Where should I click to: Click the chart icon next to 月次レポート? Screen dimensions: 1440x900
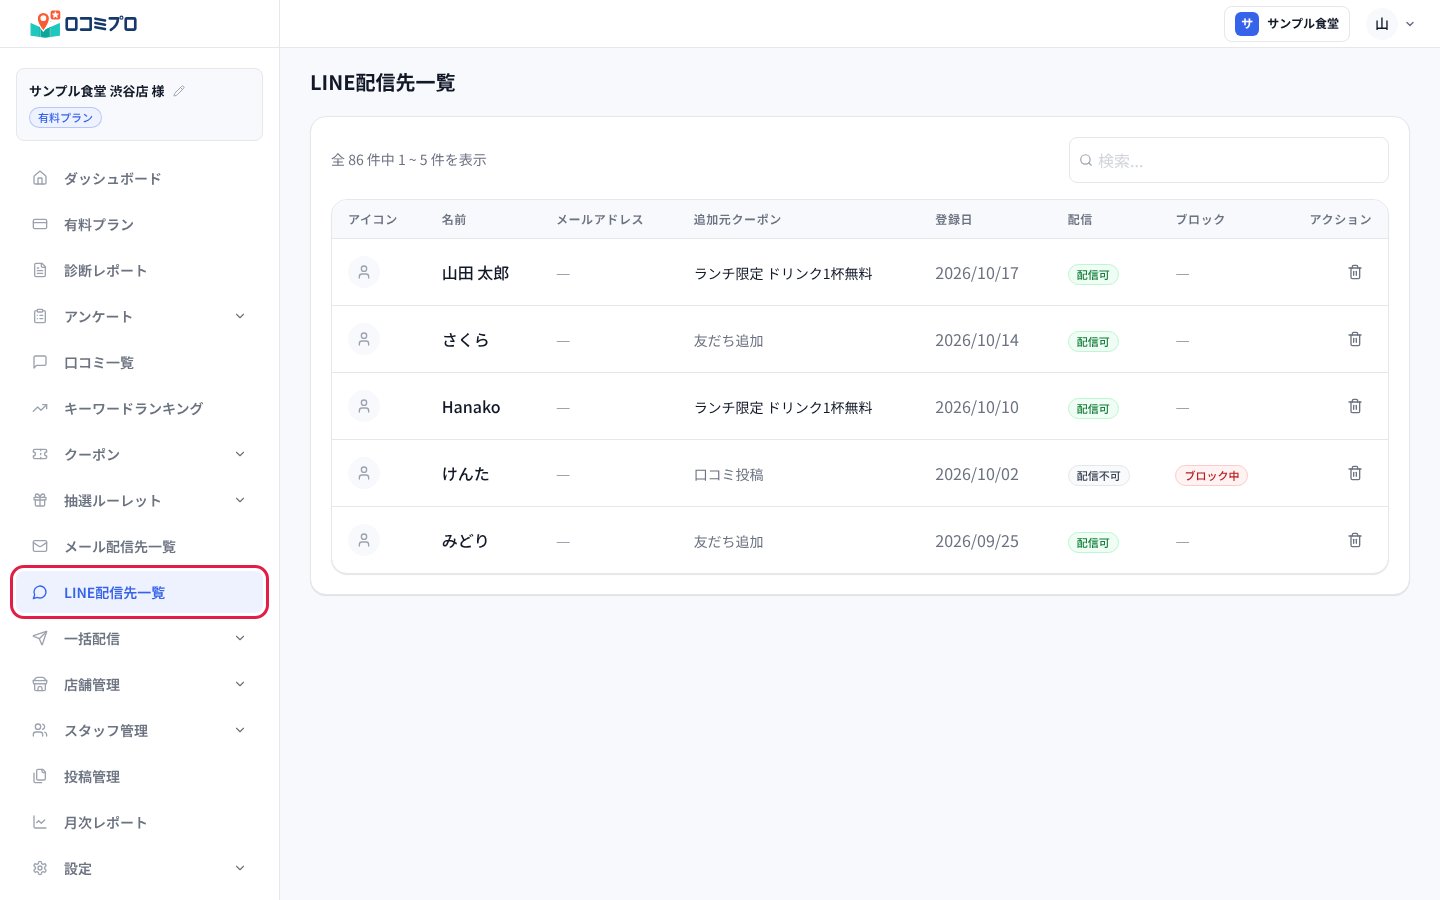pos(40,822)
